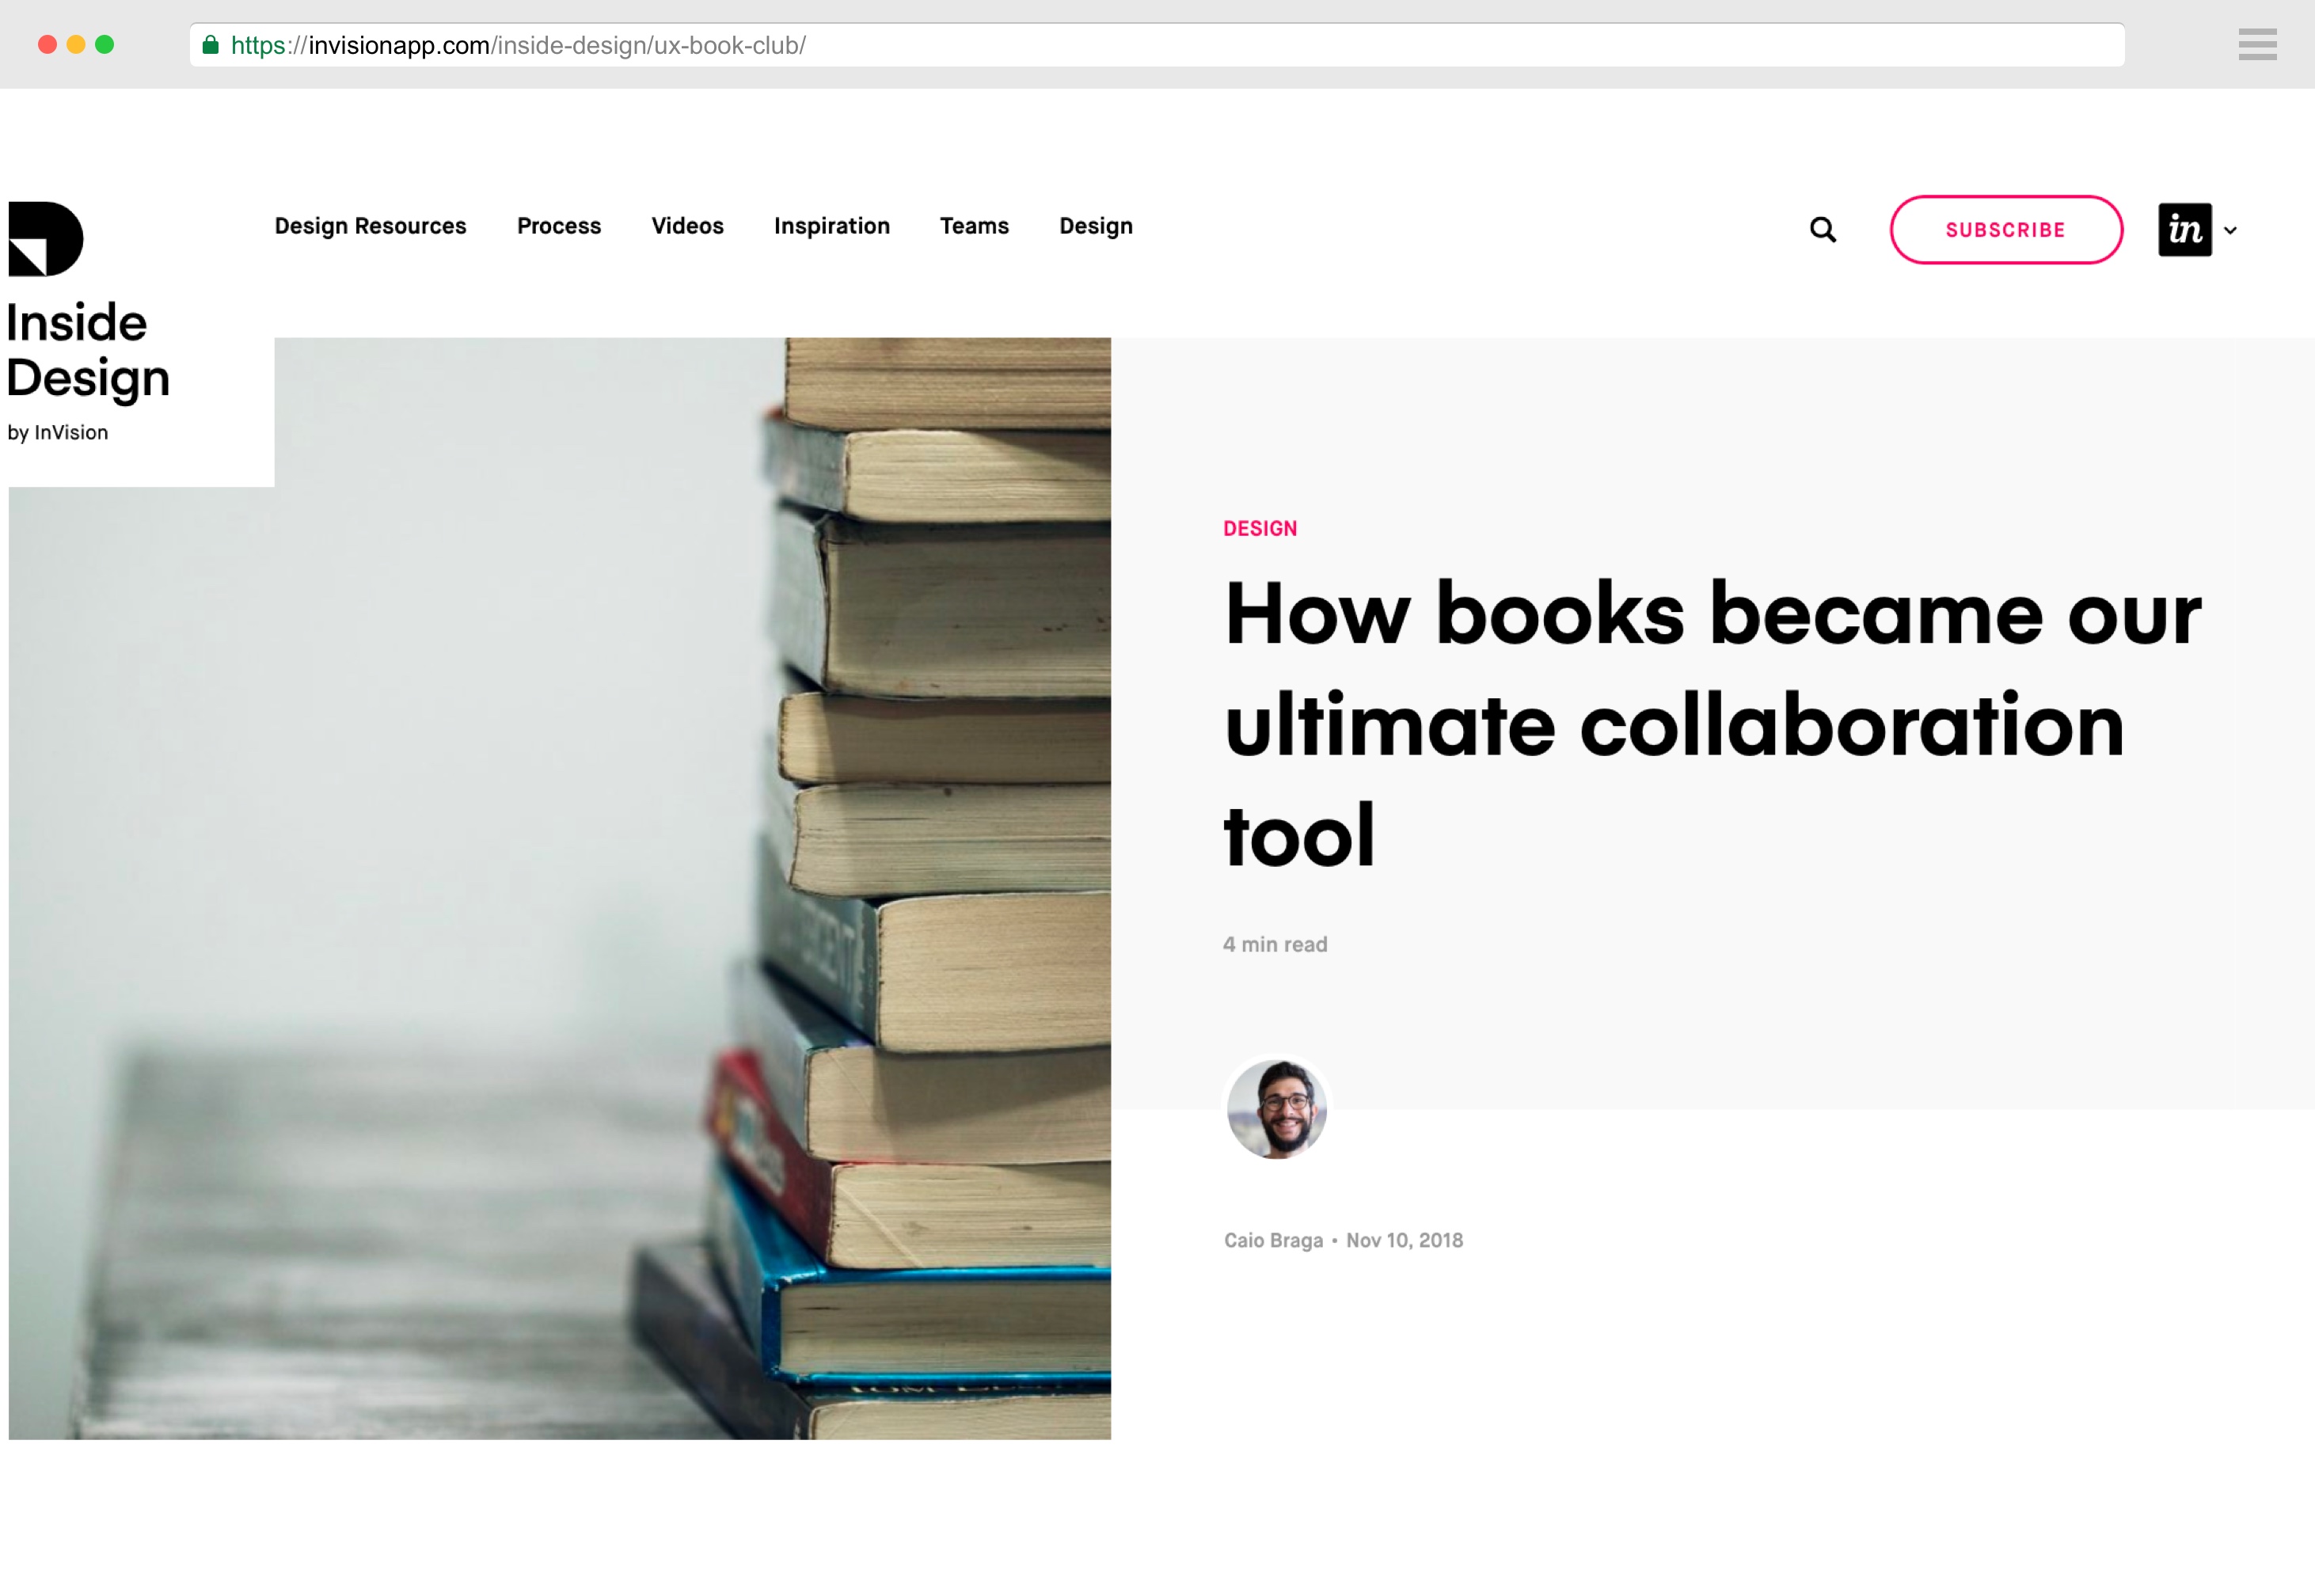Open the browser hamburger menu
The image size is (2315, 1596).
(2257, 45)
